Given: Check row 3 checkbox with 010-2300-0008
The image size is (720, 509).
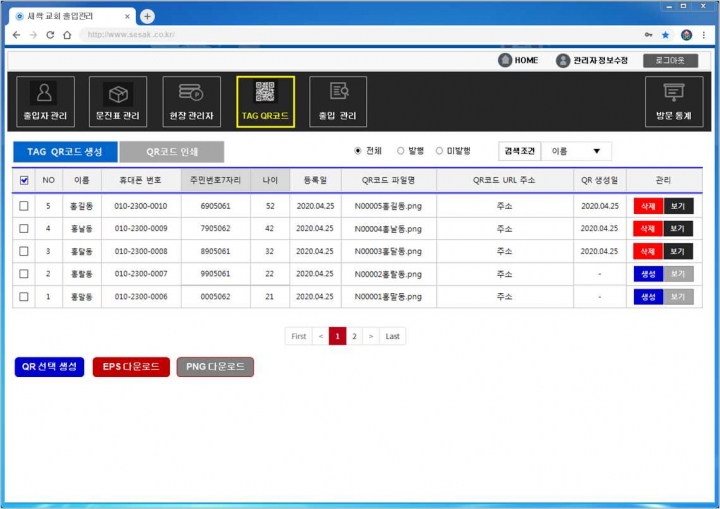Looking at the screenshot, I should click(x=24, y=251).
